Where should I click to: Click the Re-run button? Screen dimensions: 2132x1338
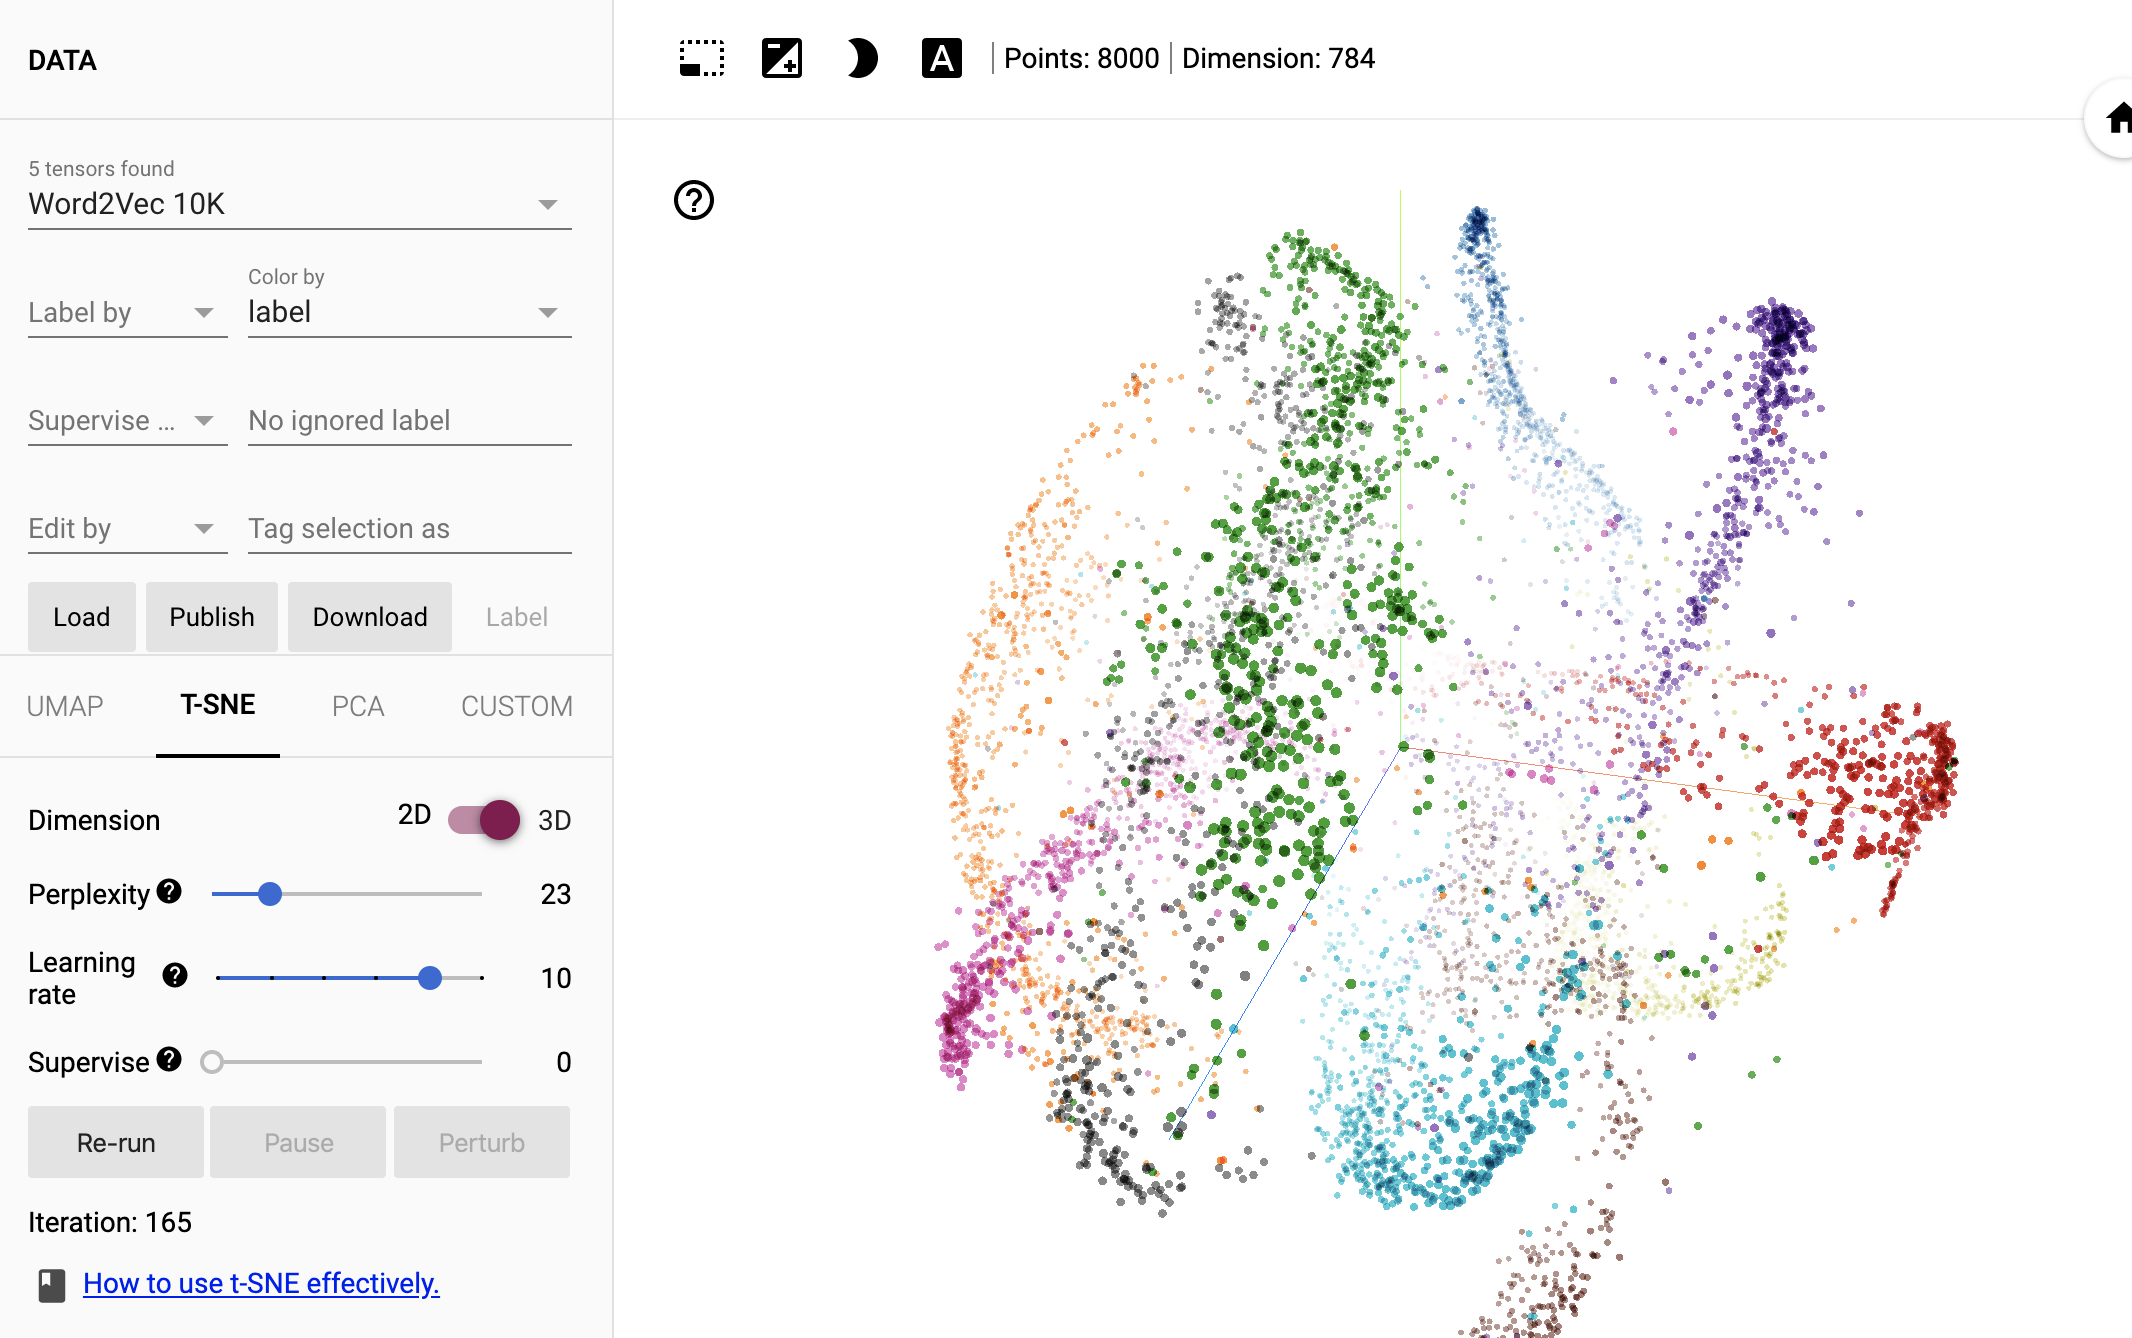click(115, 1142)
